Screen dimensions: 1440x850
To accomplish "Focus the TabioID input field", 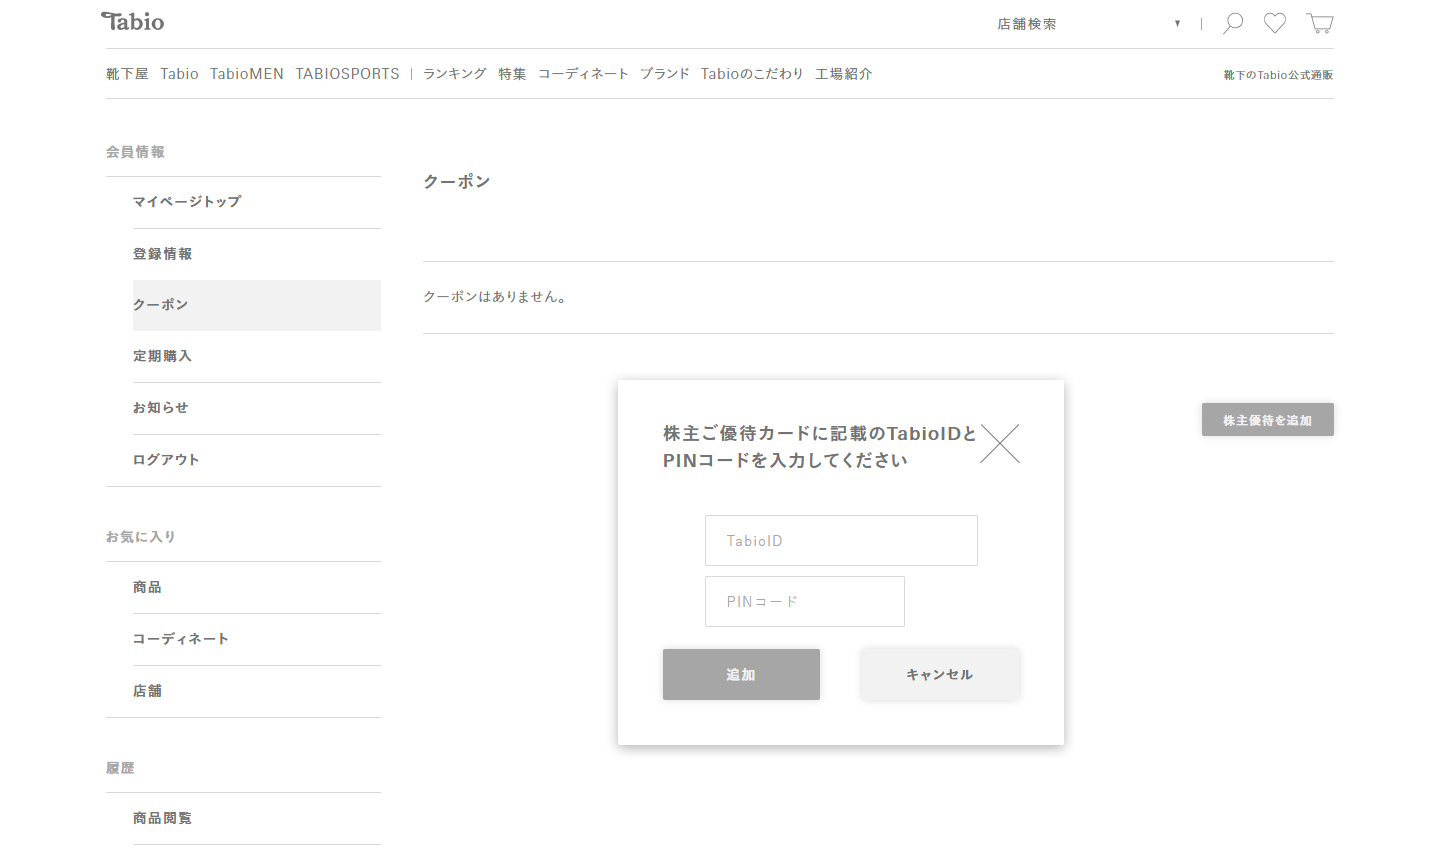I will (841, 541).
